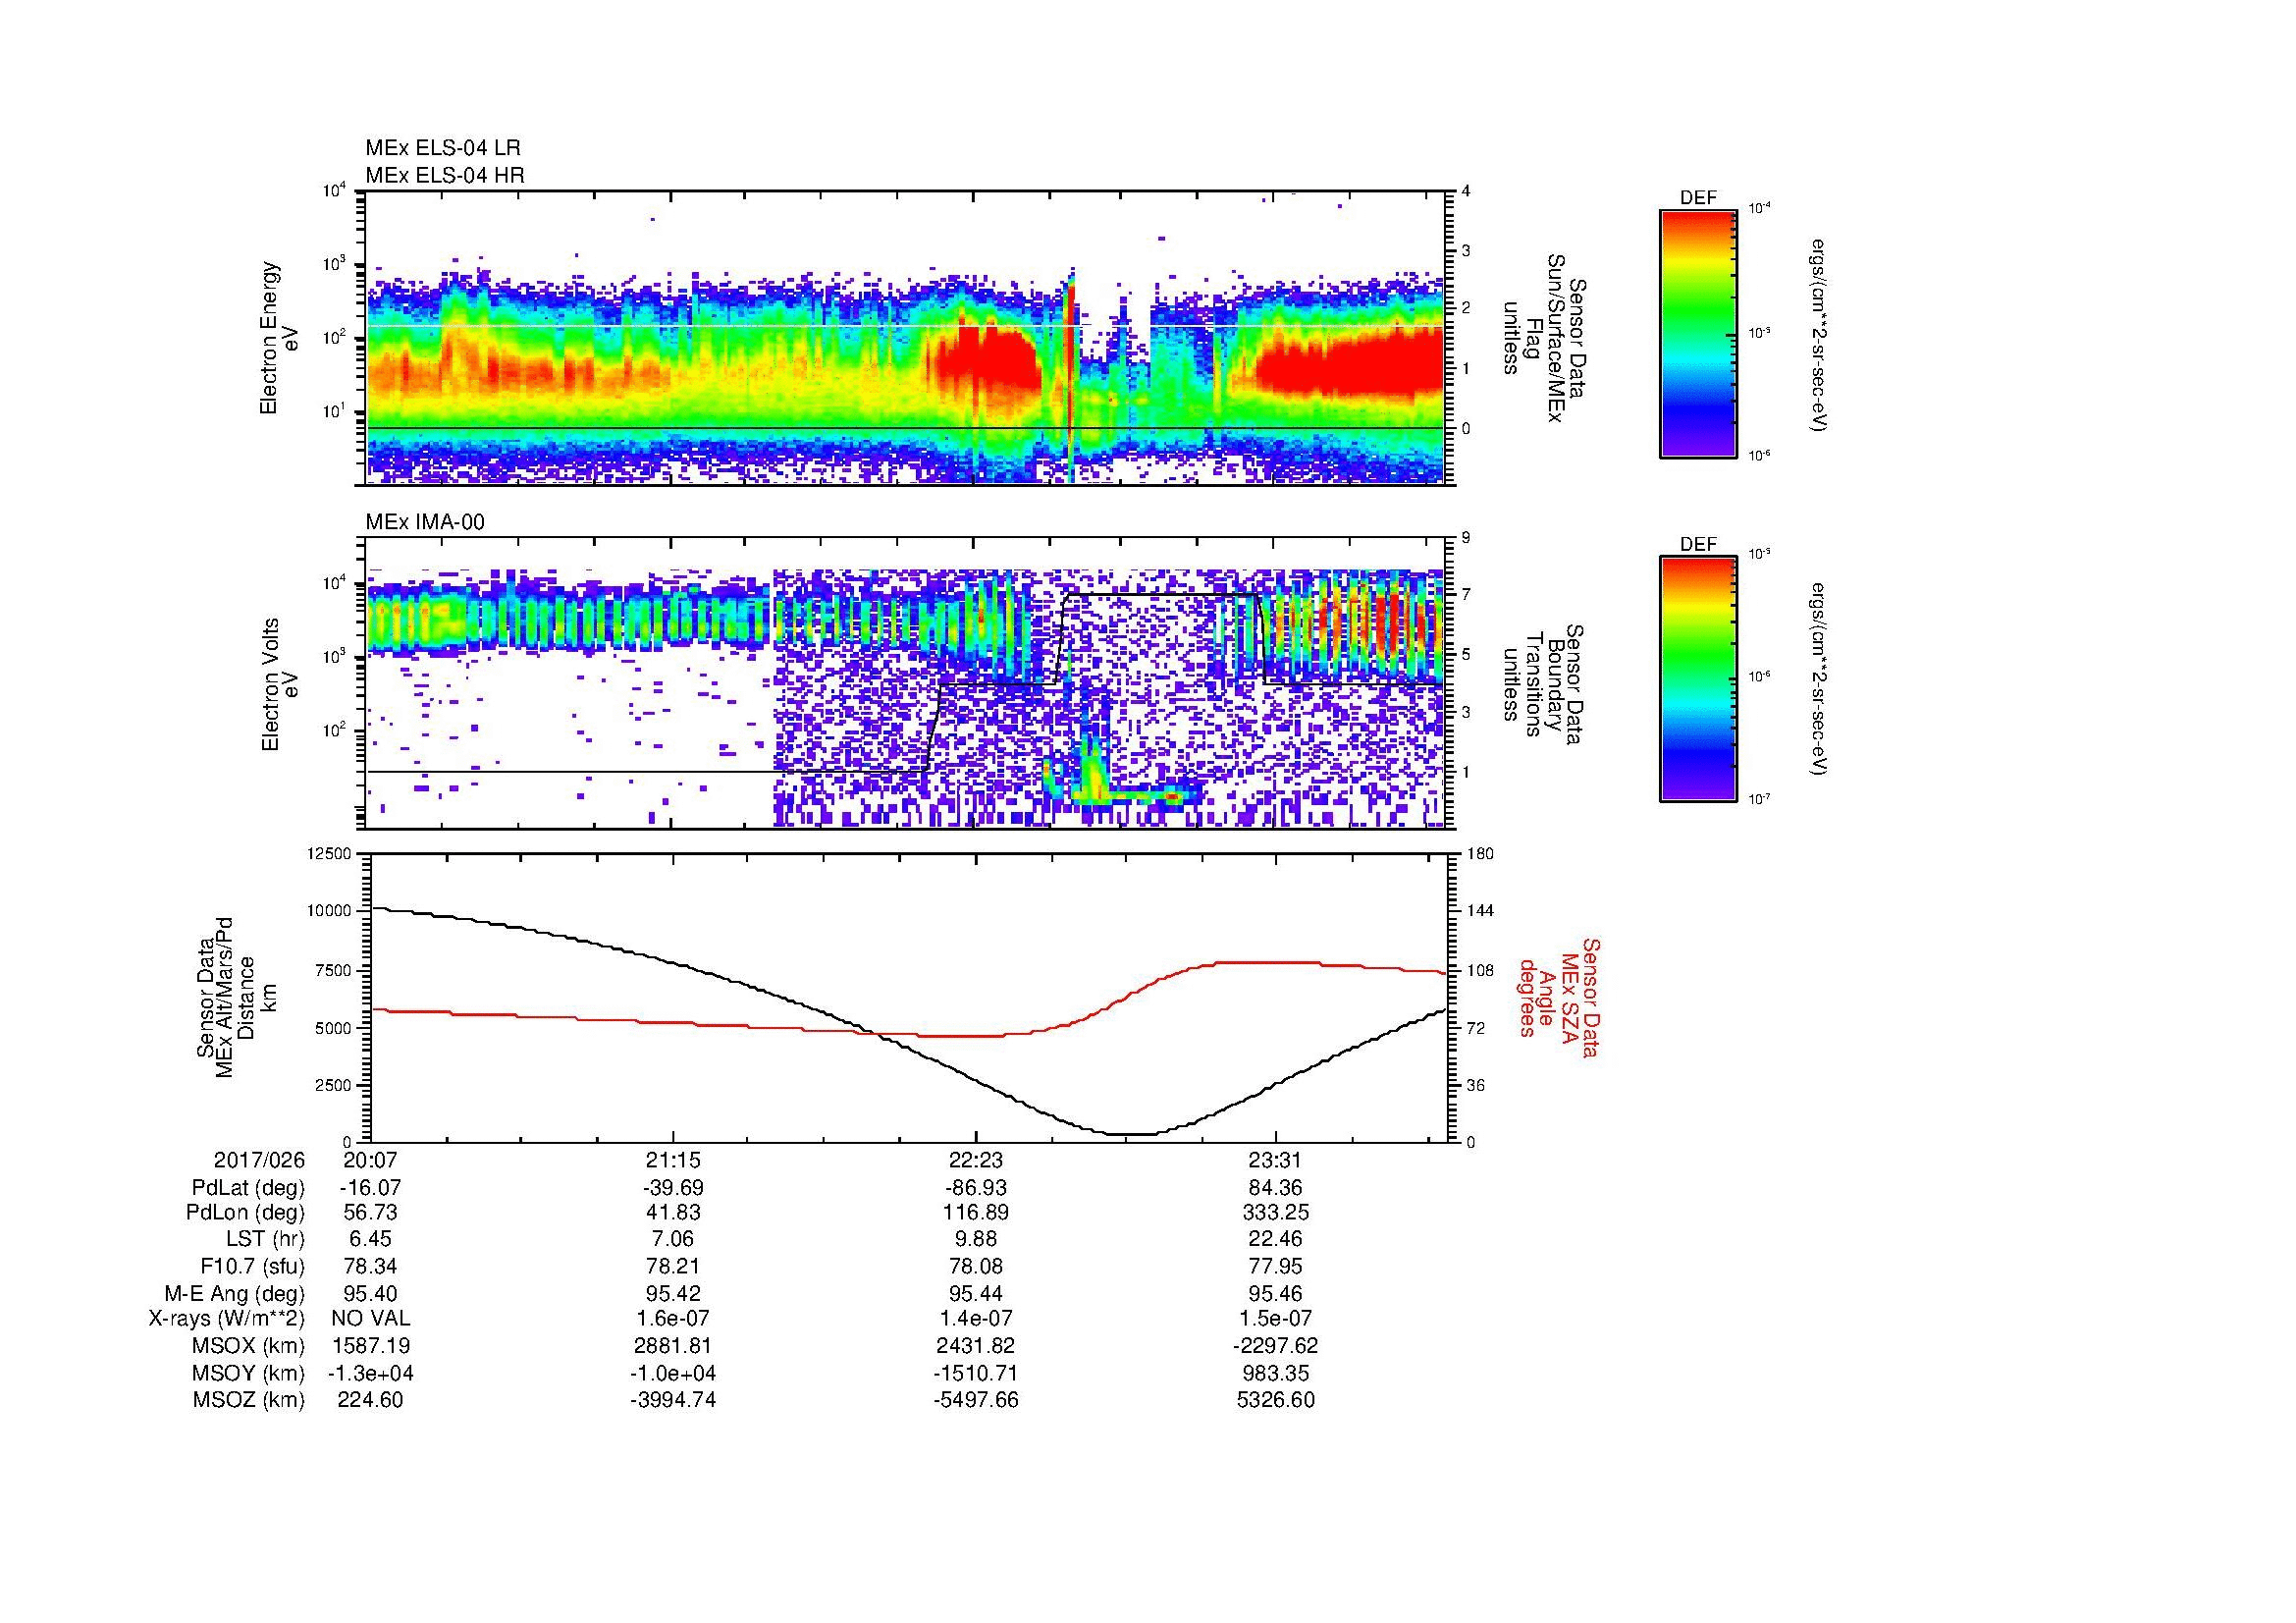Select the PdLon value 116.89
2296x1623 pixels.
coord(975,1213)
